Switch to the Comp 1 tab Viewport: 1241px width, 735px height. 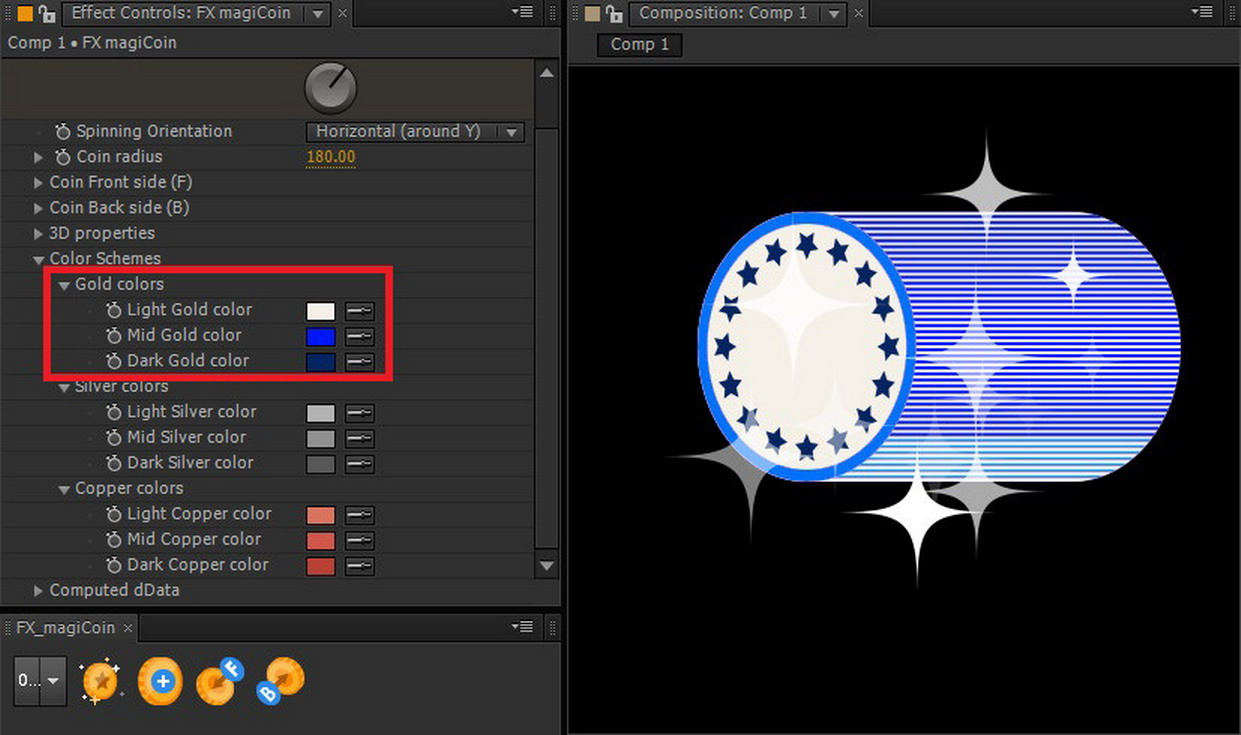click(x=638, y=44)
